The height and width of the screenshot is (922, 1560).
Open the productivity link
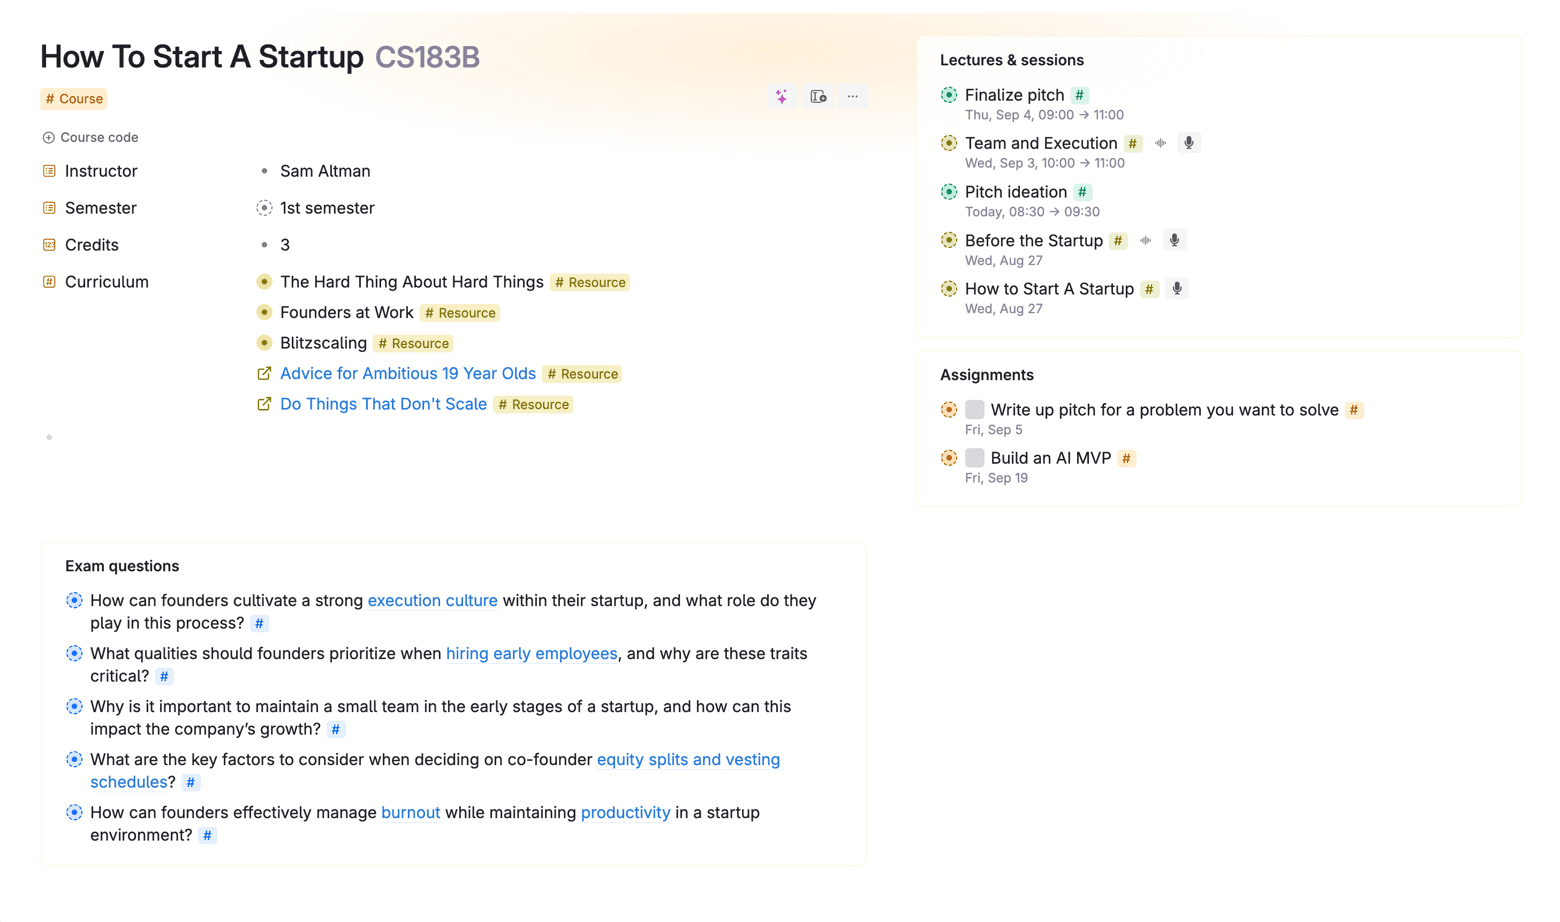click(x=626, y=813)
